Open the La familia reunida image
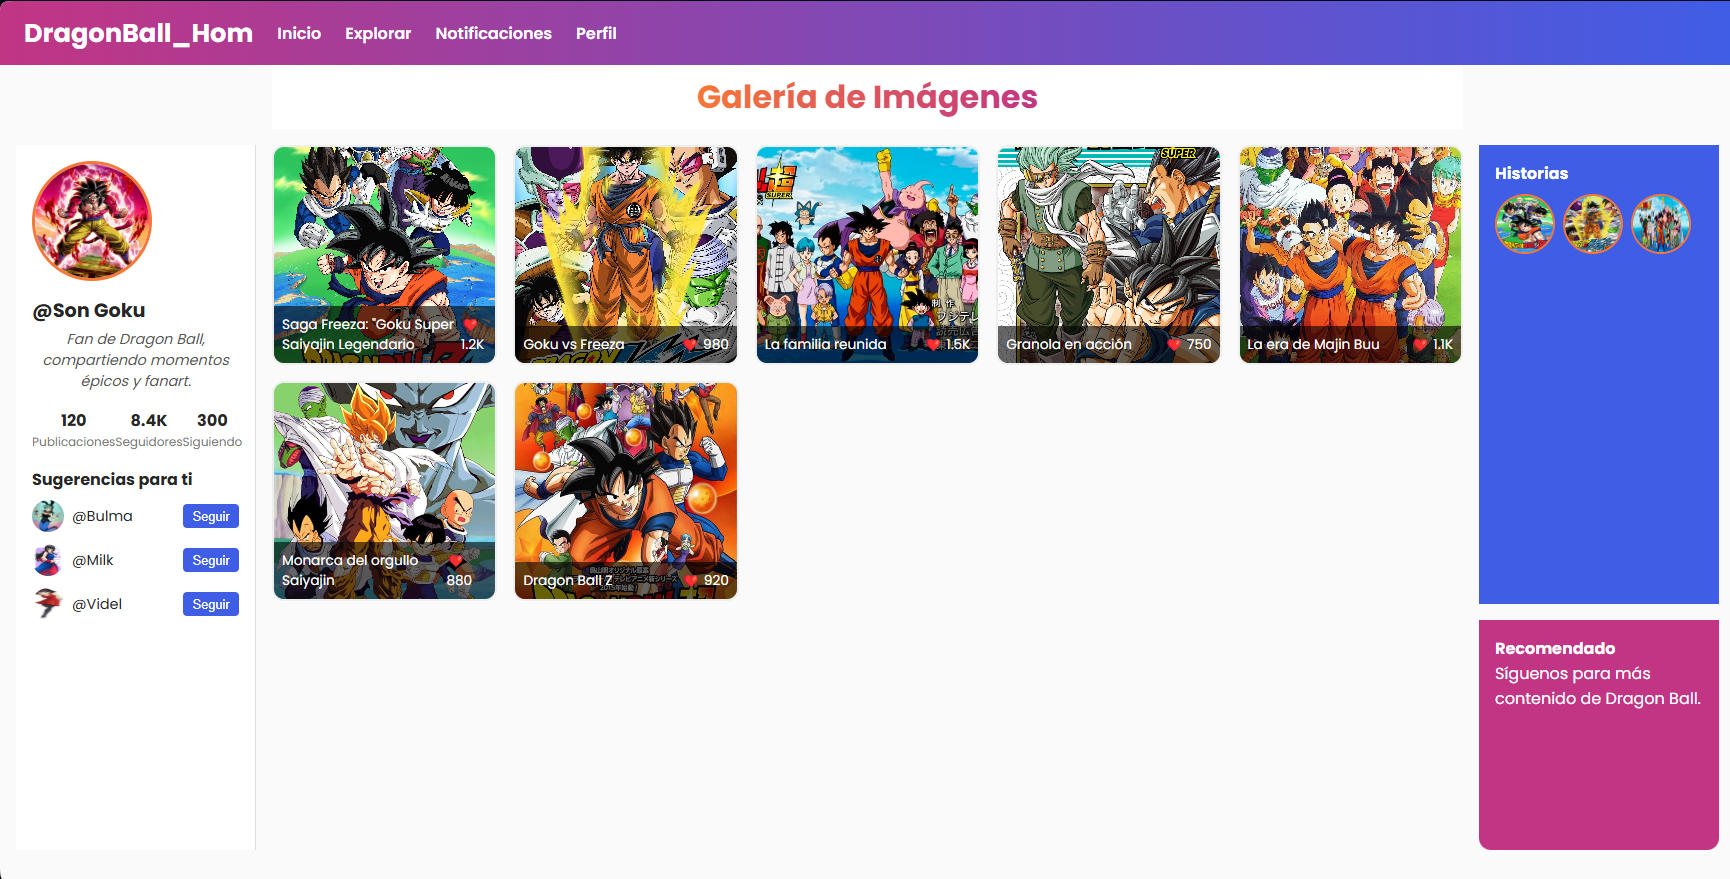 tap(867, 255)
